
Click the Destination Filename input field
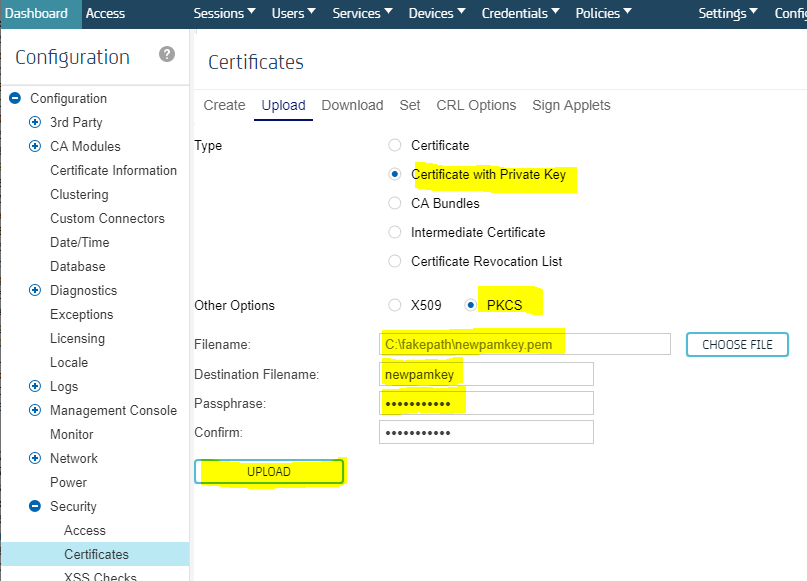coord(486,374)
